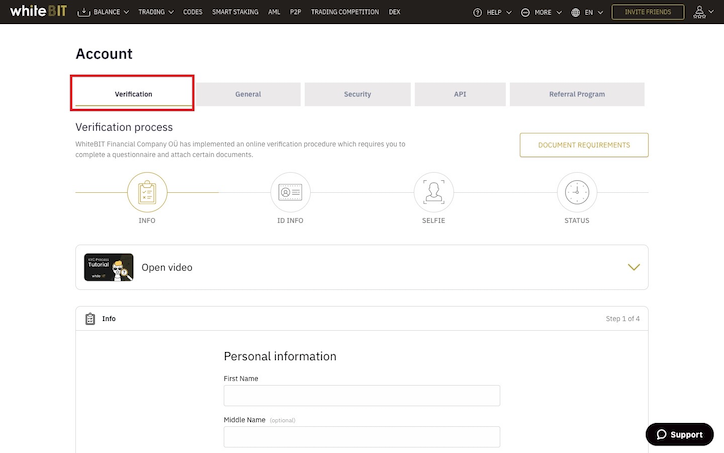Click the Document Requirements button
The width and height of the screenshot is (724, 453).
(584, 145)
